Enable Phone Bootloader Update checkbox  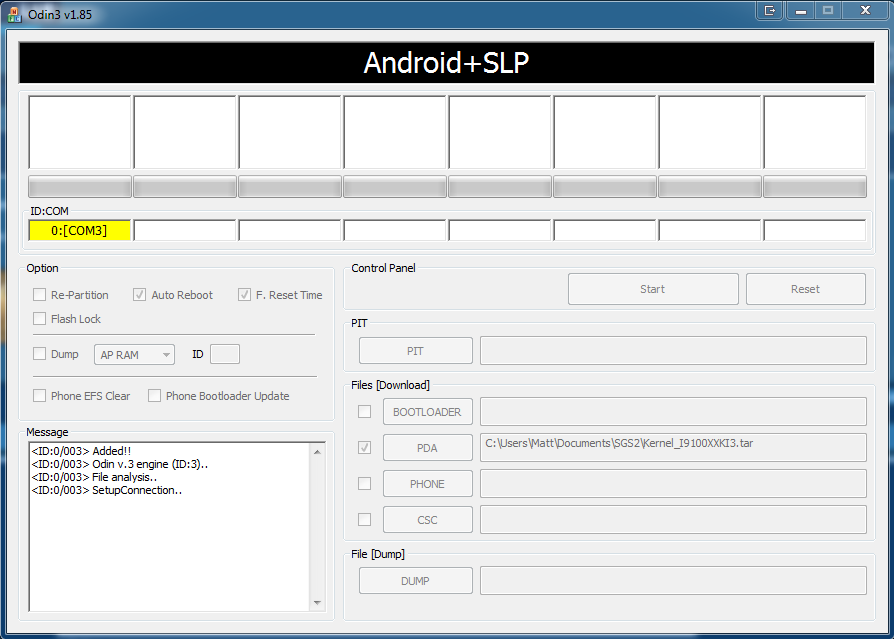click(154, 396)
